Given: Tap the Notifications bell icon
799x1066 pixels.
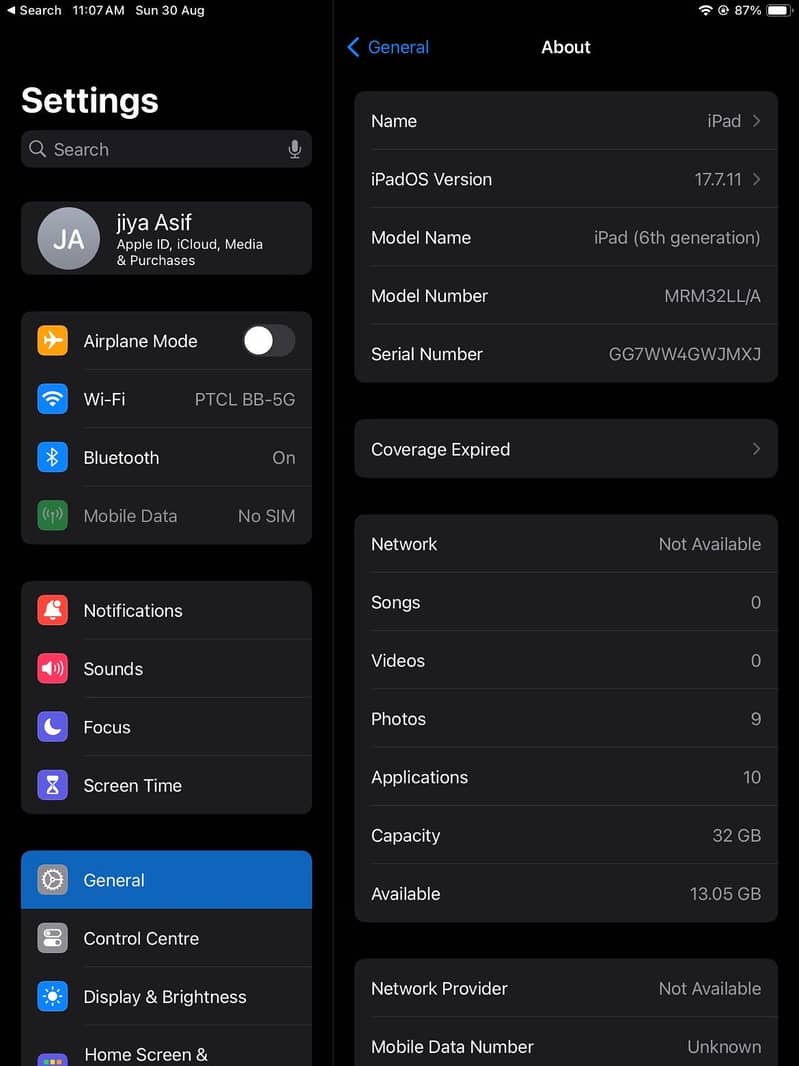Looking at the screenshot, I should tap(52, 611).
